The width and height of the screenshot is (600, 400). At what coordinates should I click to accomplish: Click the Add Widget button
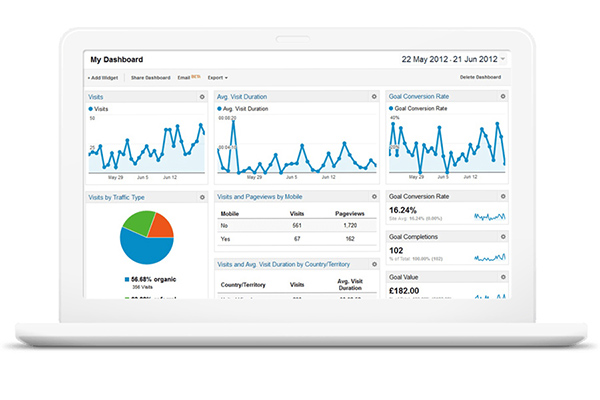point(104,77)
